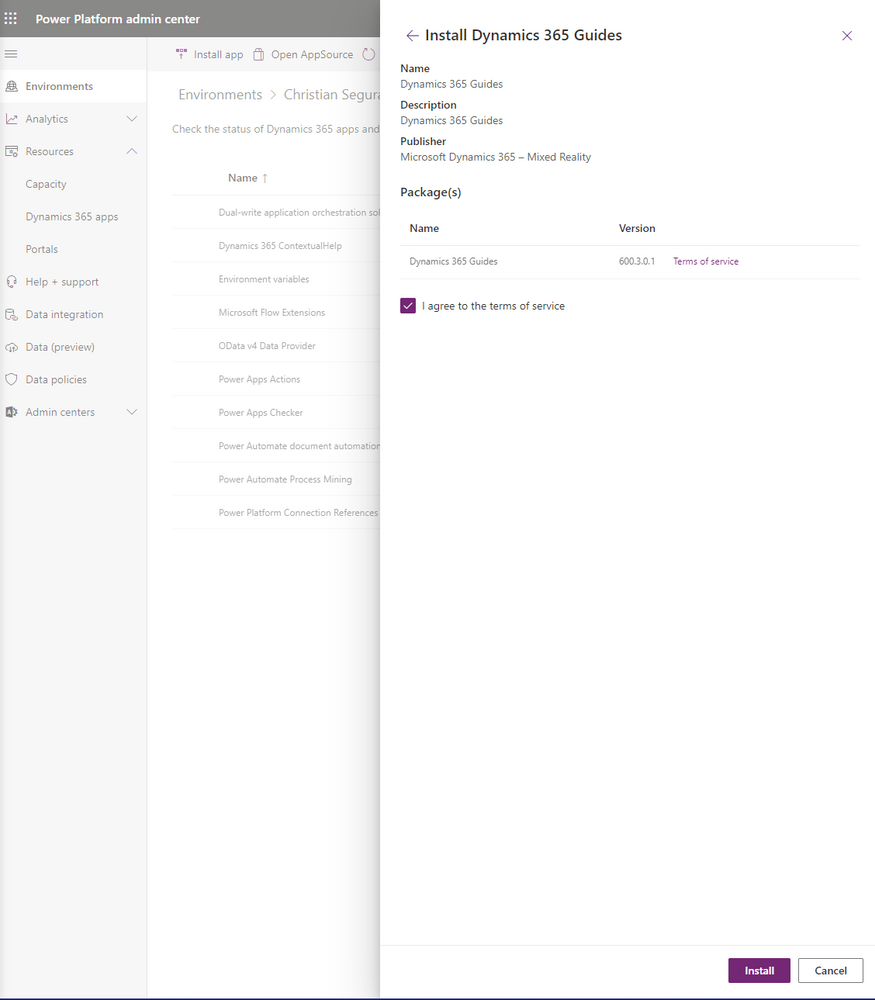Click the Help + support headset icon
Image resolution: width=875 pixels, height=1000 pixels.
11,281
